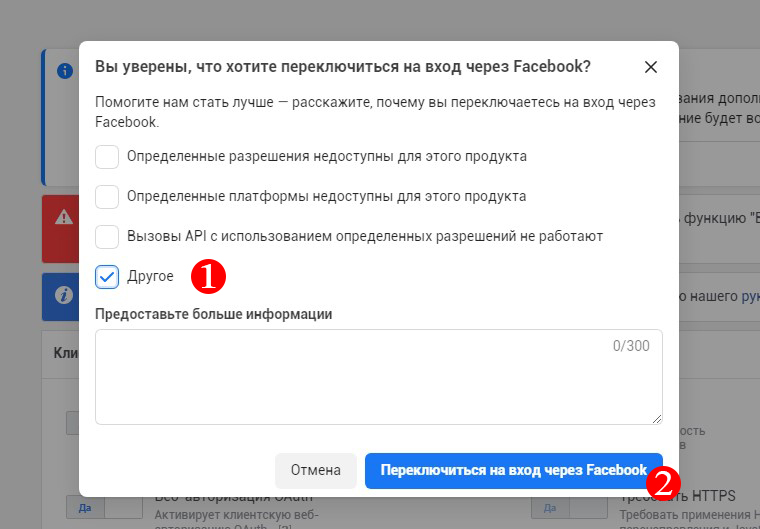Close the Facebook login switch dialog

(650, 67)
